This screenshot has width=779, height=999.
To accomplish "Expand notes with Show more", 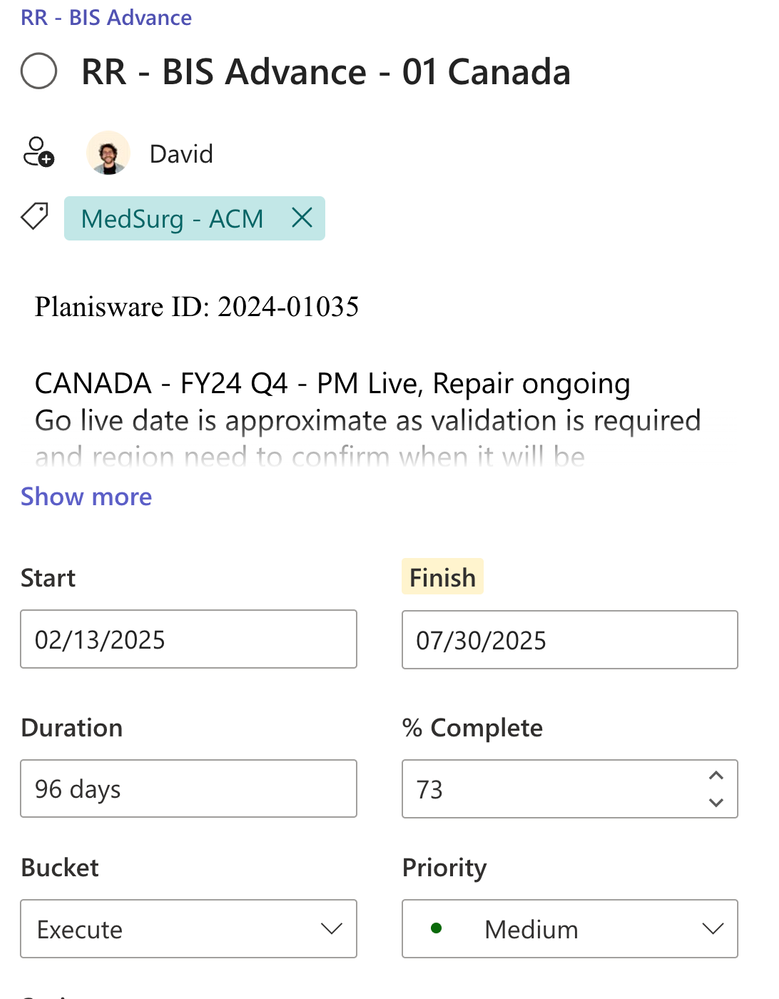I will (x=86, y=496).
